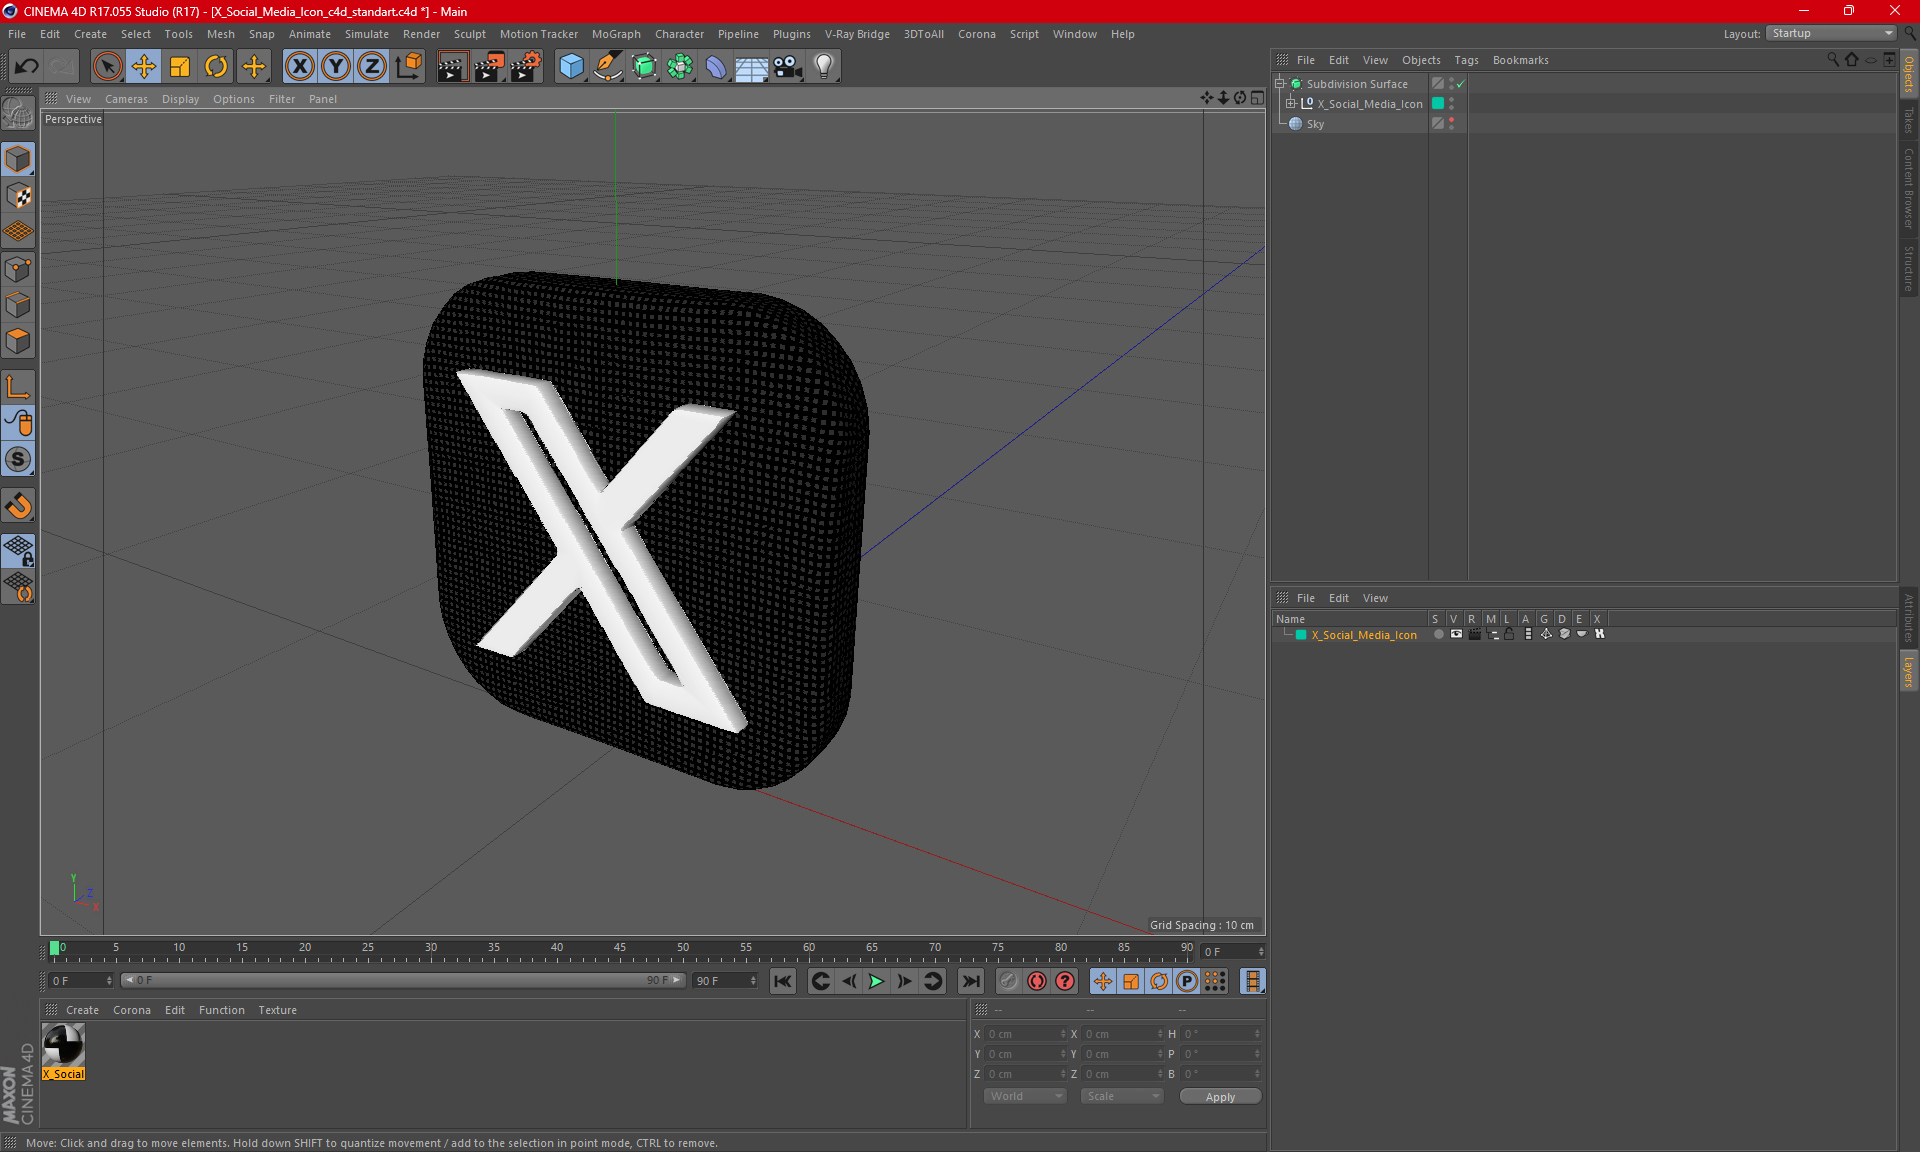Toggle Viewport Solo S icon
Viewport: 1920px width, 1152px height.
click(x=18, y=460)
